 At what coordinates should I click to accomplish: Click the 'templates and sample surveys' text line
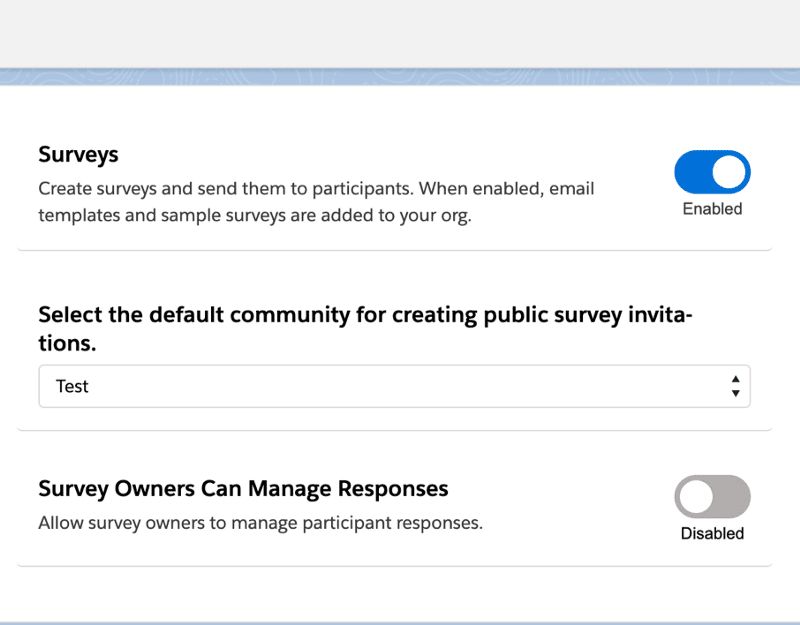pos(255,215)
